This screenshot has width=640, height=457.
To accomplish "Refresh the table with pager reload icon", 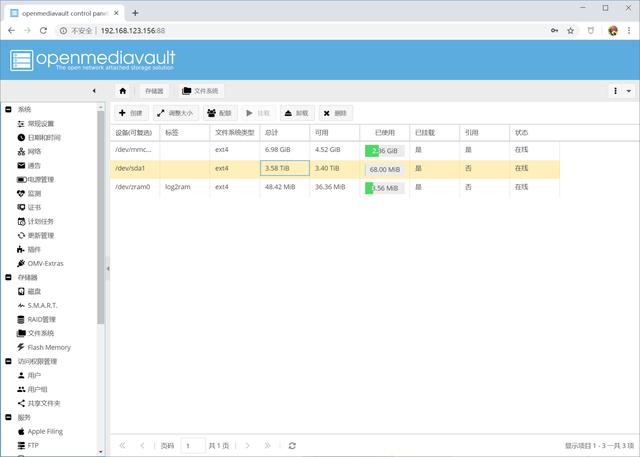I will 292,446.
